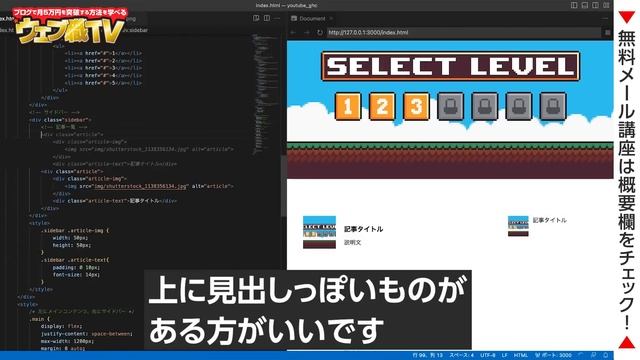Click the div class="sidebar" code line
640x360 pixels.
point(61,120)
